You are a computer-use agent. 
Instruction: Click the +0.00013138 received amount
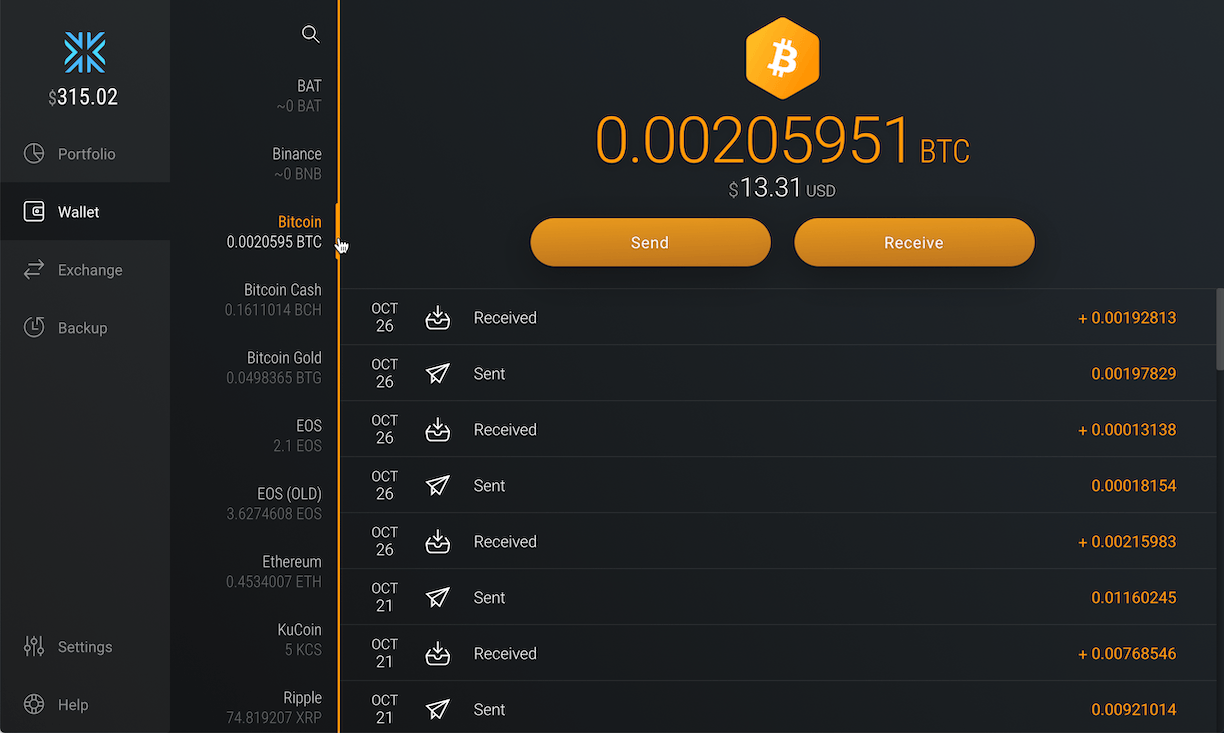1127,430
